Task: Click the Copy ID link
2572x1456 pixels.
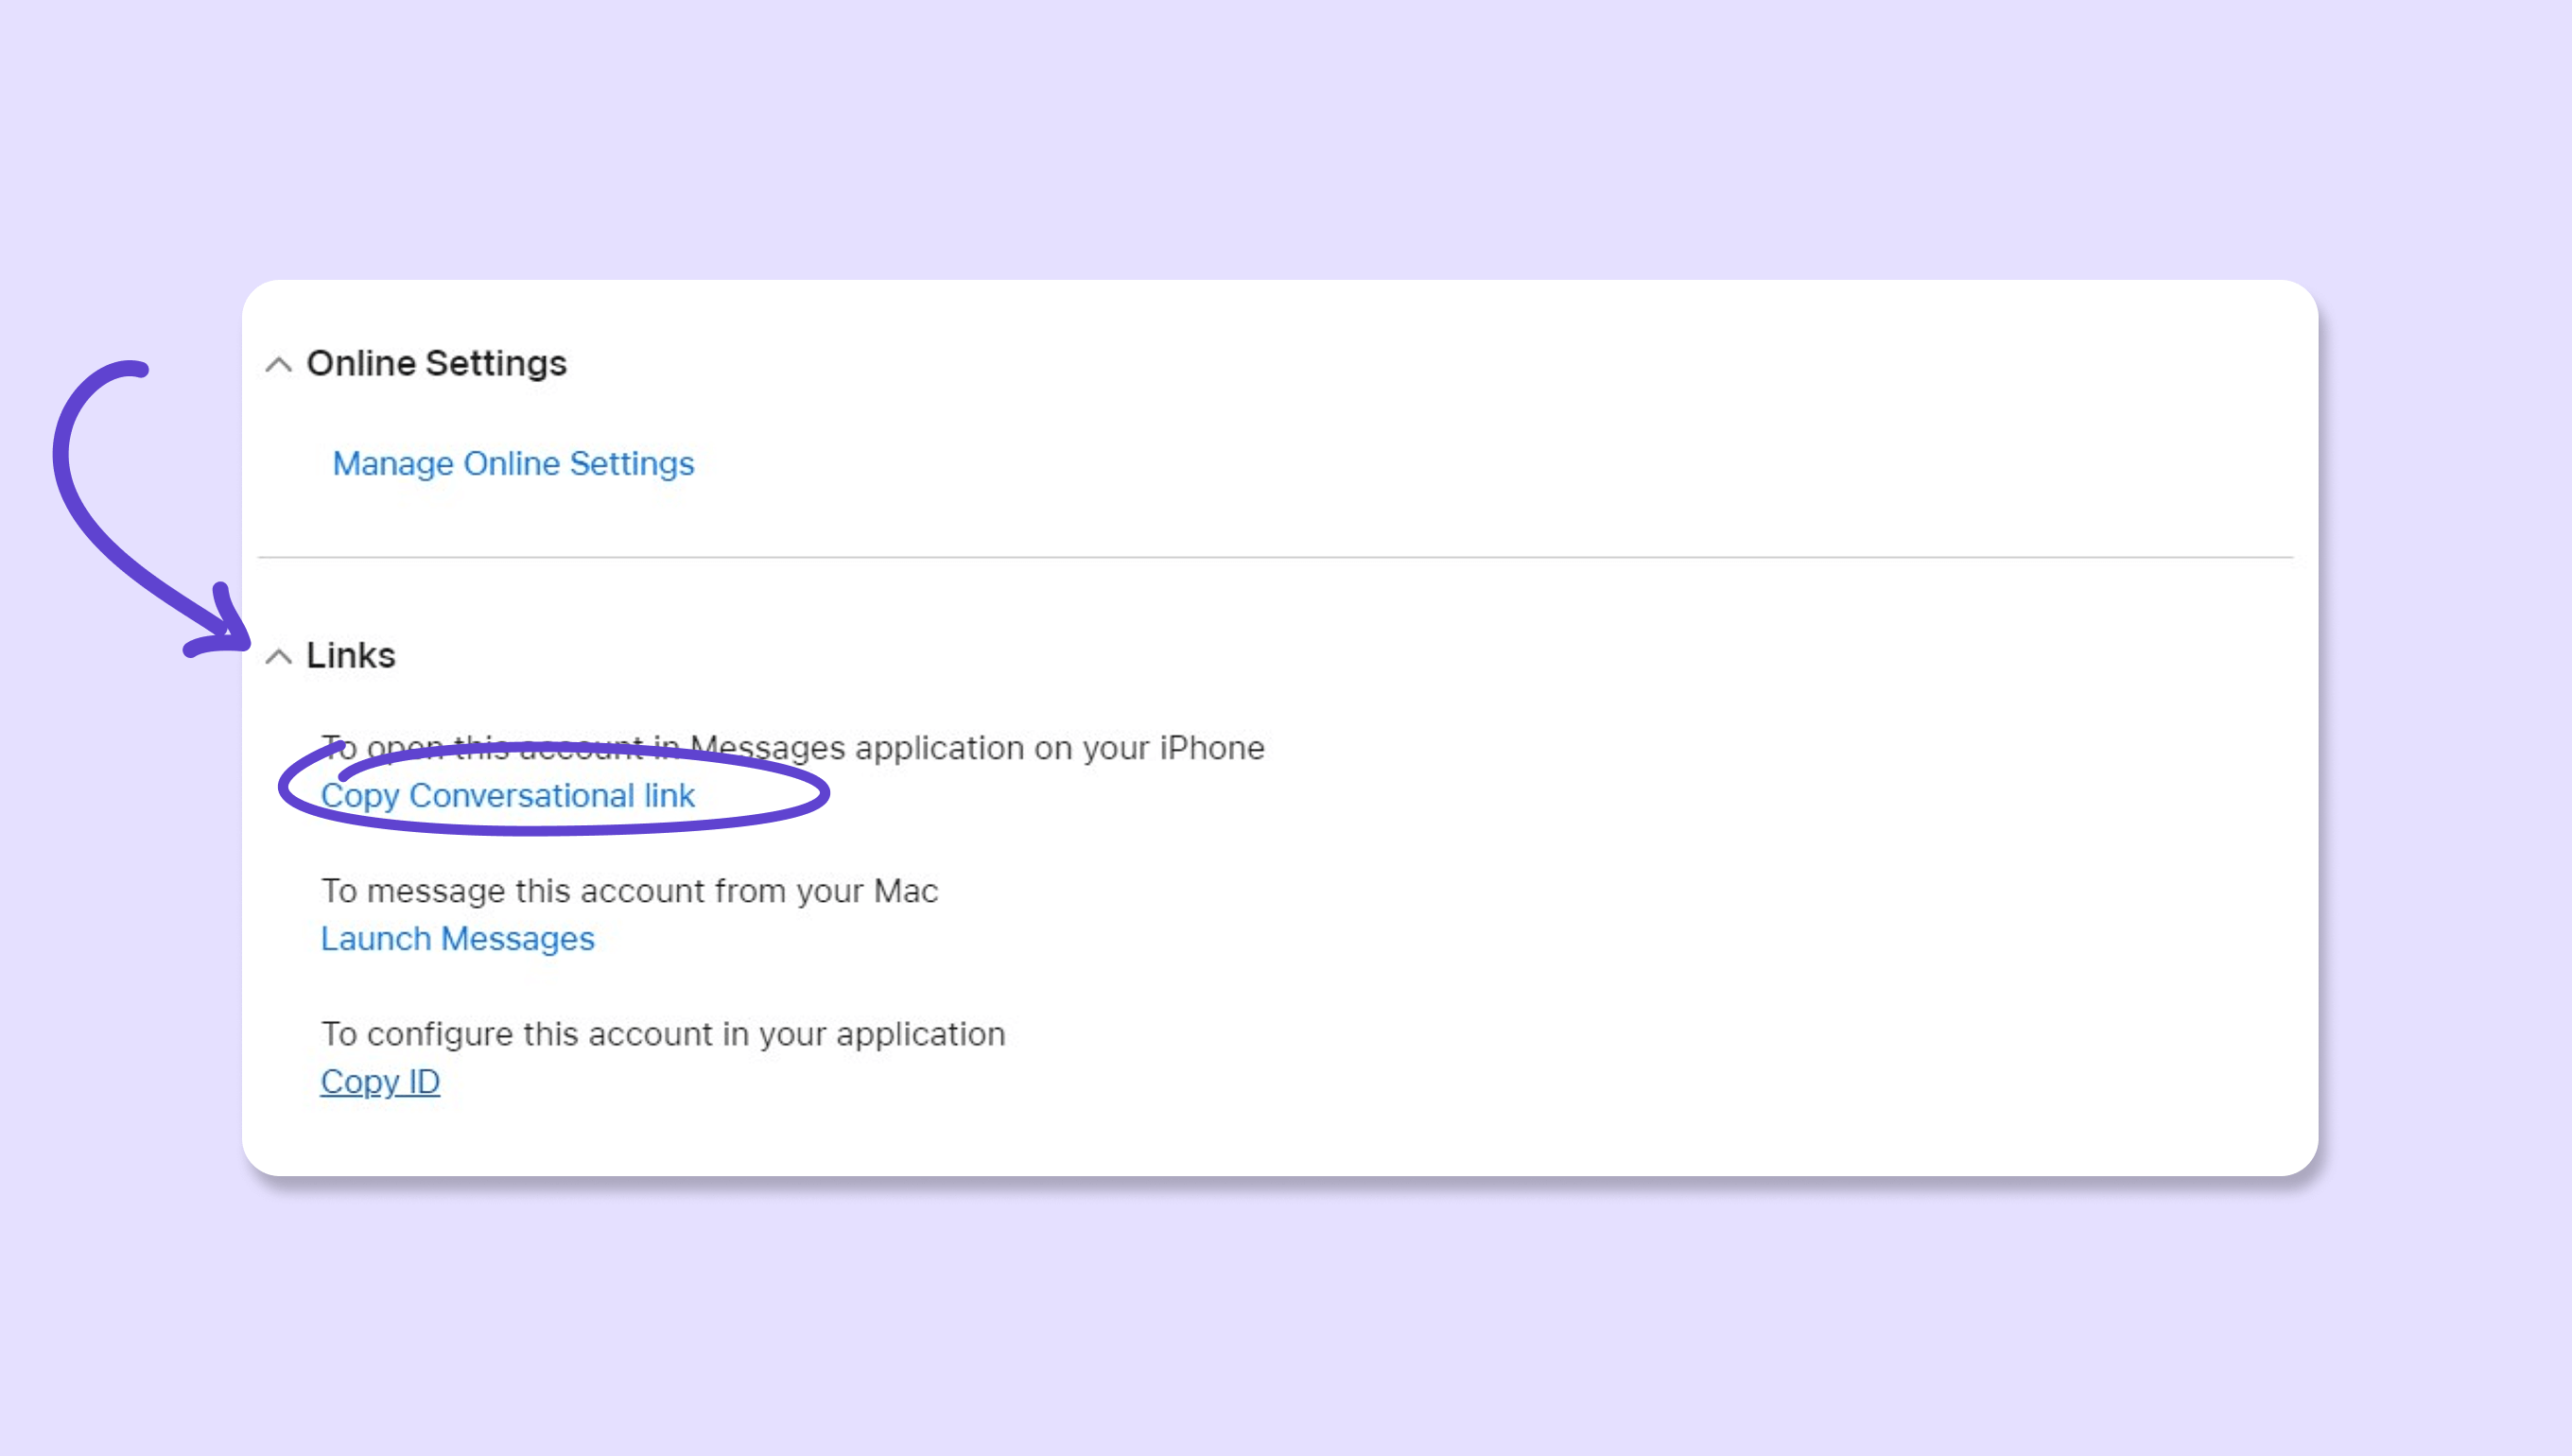Action: click(x=380, y=1082)
